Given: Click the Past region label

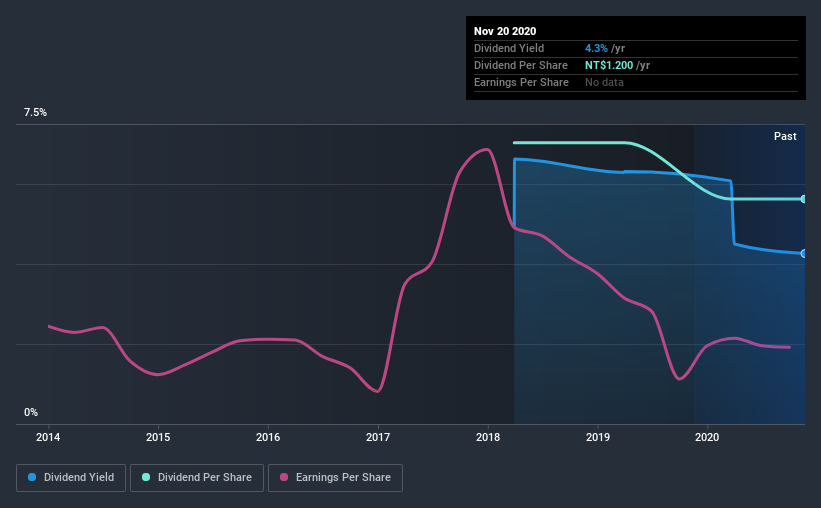Looking at the screenshot, I should (x=785, y=136).
